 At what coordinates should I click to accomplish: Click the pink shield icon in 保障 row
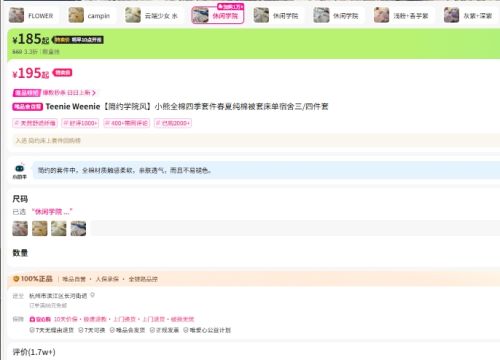coord(32,319)
